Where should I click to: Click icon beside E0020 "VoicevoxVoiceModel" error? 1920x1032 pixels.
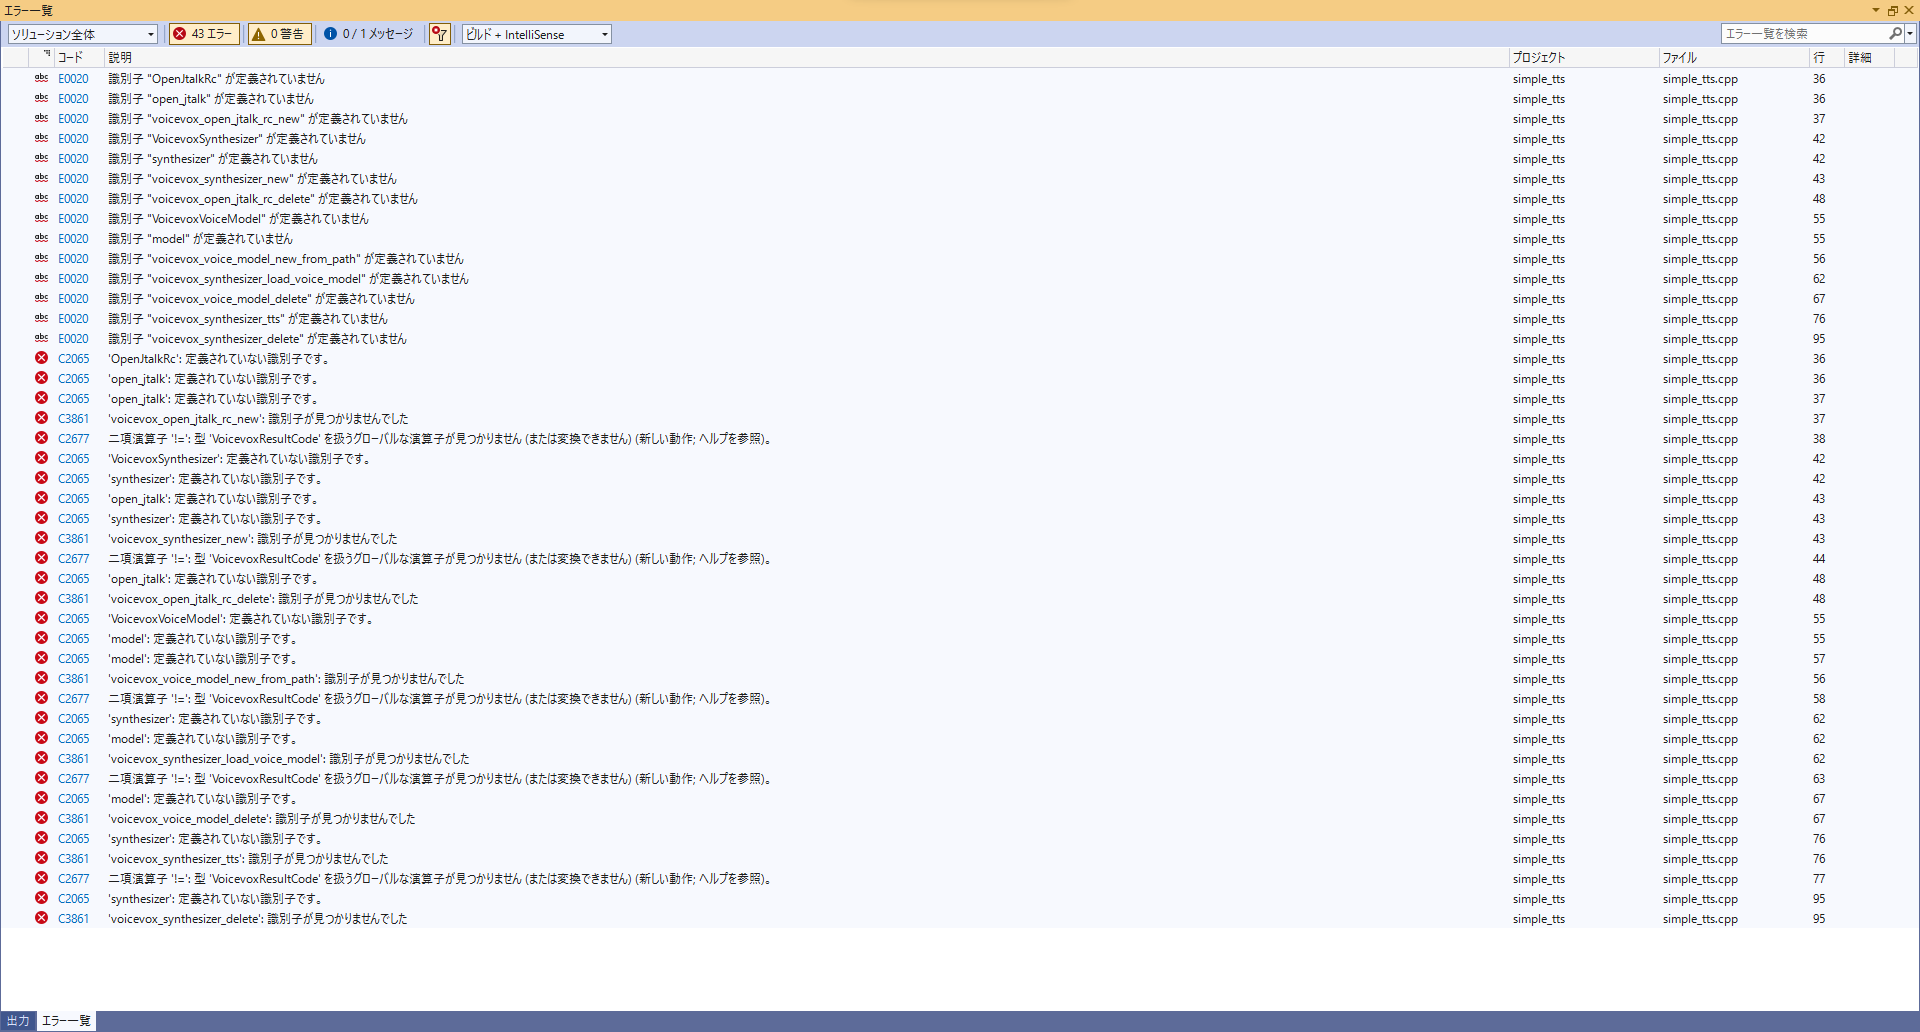click(x=41, y=218)
